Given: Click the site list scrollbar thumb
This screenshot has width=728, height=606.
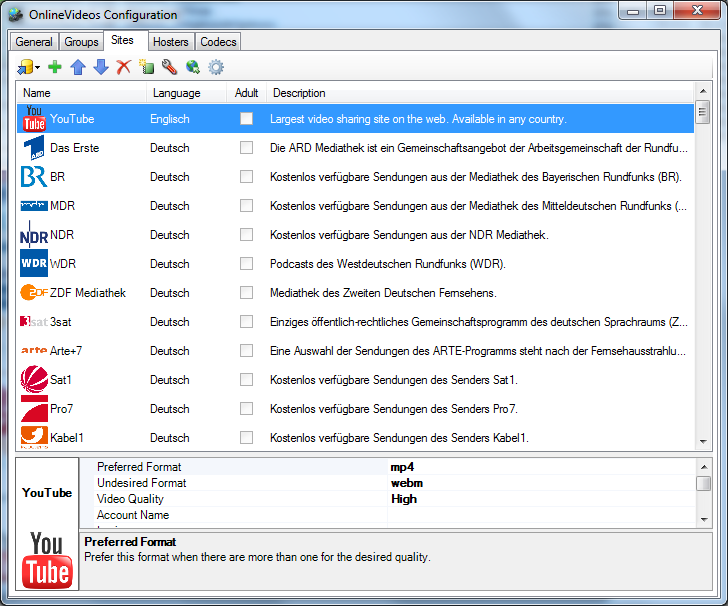Looking at the screenshot, I should click(703, 112).
